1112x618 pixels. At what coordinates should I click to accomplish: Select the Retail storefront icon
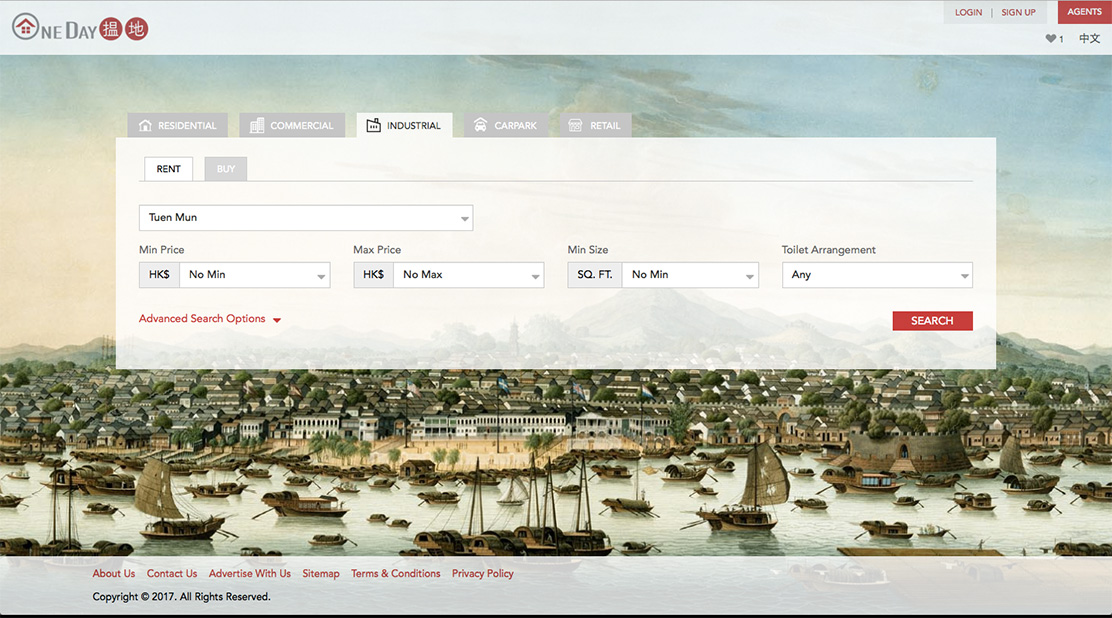(x=574, y=125)
